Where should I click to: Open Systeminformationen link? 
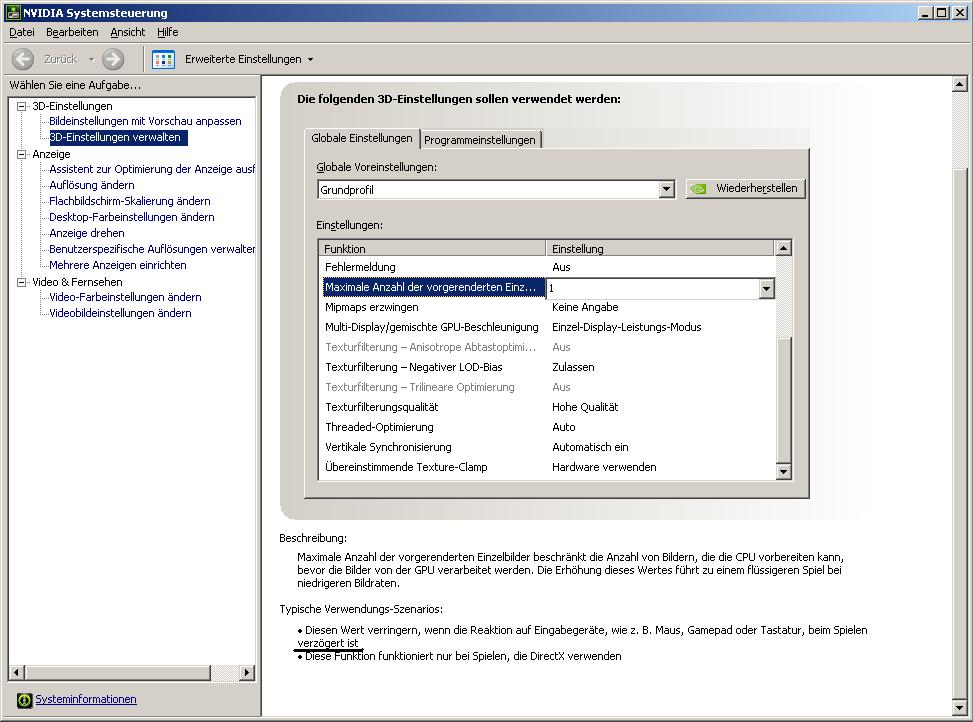click(86, 699)
